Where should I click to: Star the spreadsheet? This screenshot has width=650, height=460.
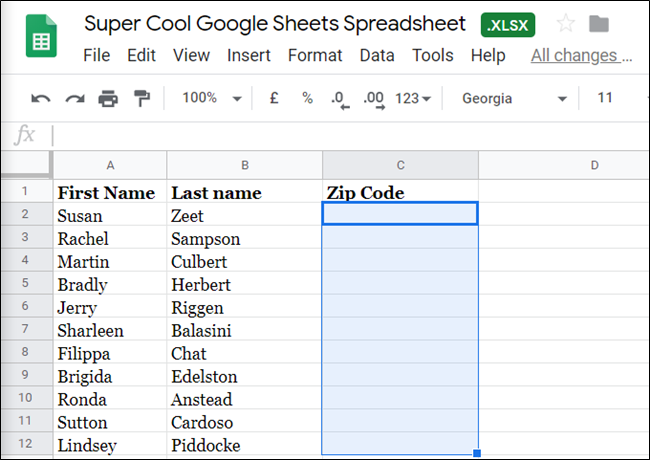[x=565, y=24]
